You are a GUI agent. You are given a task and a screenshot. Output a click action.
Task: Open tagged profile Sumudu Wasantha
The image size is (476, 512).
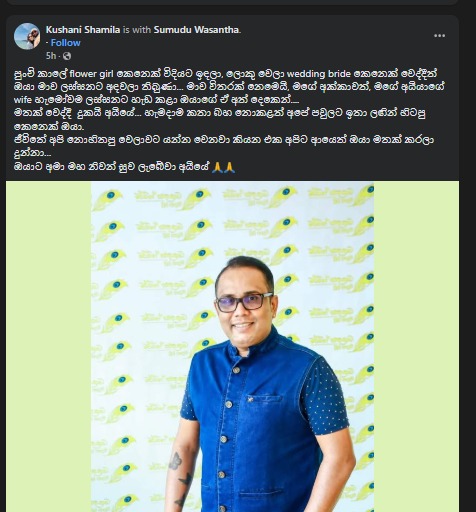click(x=196, y=30)
